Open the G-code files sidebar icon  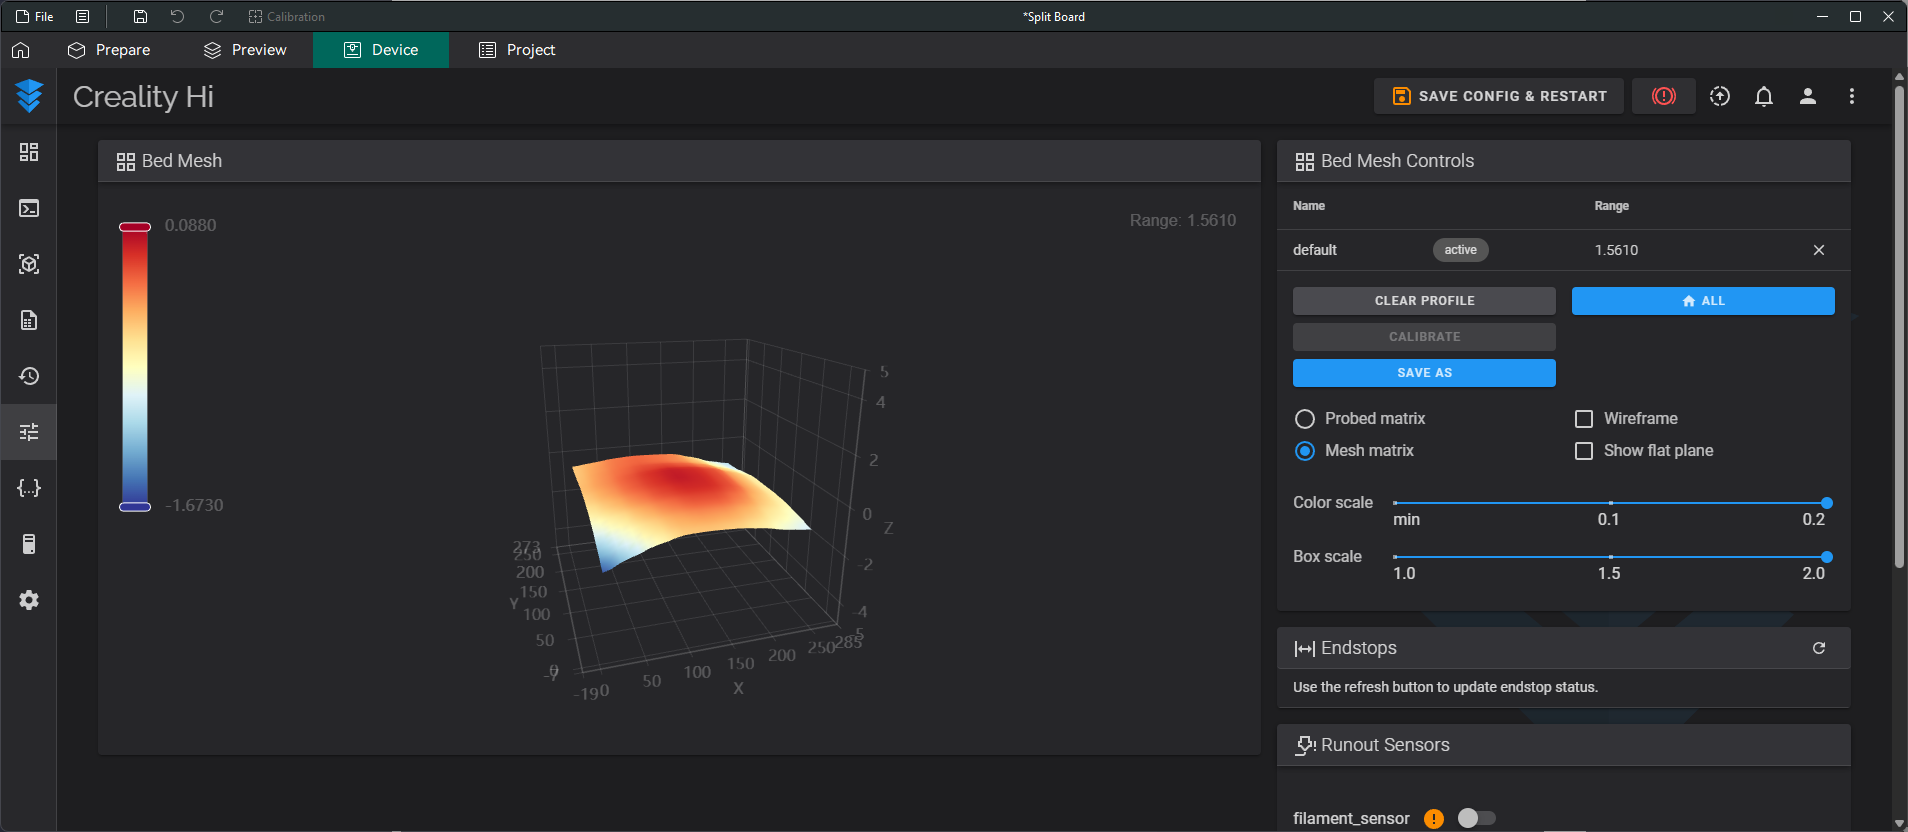coord(29,320)
